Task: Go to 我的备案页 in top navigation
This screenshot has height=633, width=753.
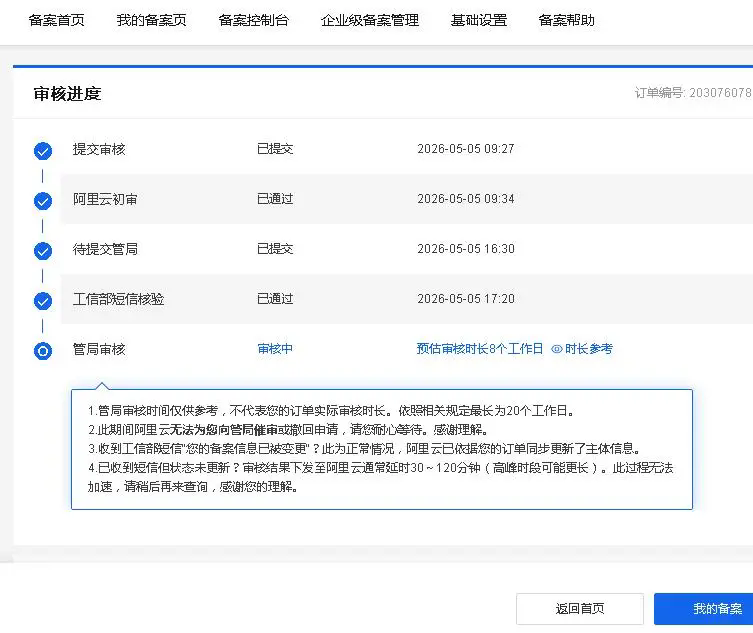Action: tap(151, 20)
